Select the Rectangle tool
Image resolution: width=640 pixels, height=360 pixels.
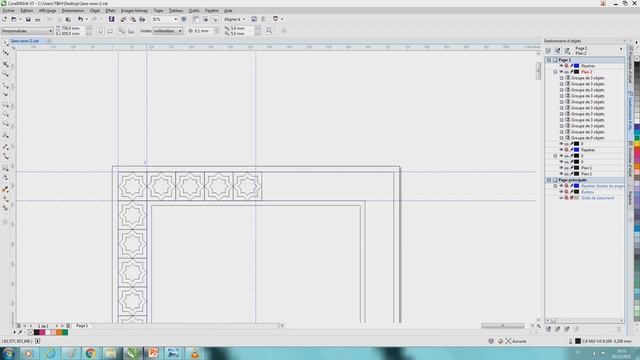tap(5, 104)
